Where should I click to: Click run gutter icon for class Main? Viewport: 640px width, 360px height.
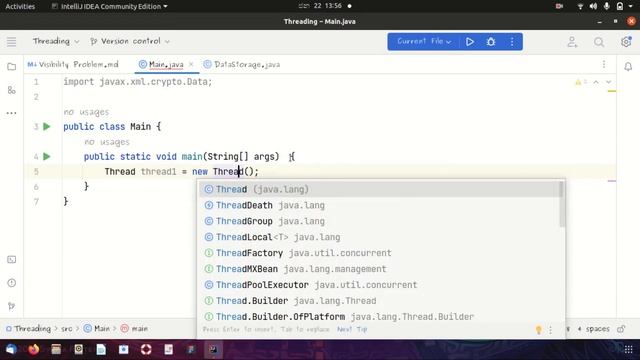(x=47, y=127)
